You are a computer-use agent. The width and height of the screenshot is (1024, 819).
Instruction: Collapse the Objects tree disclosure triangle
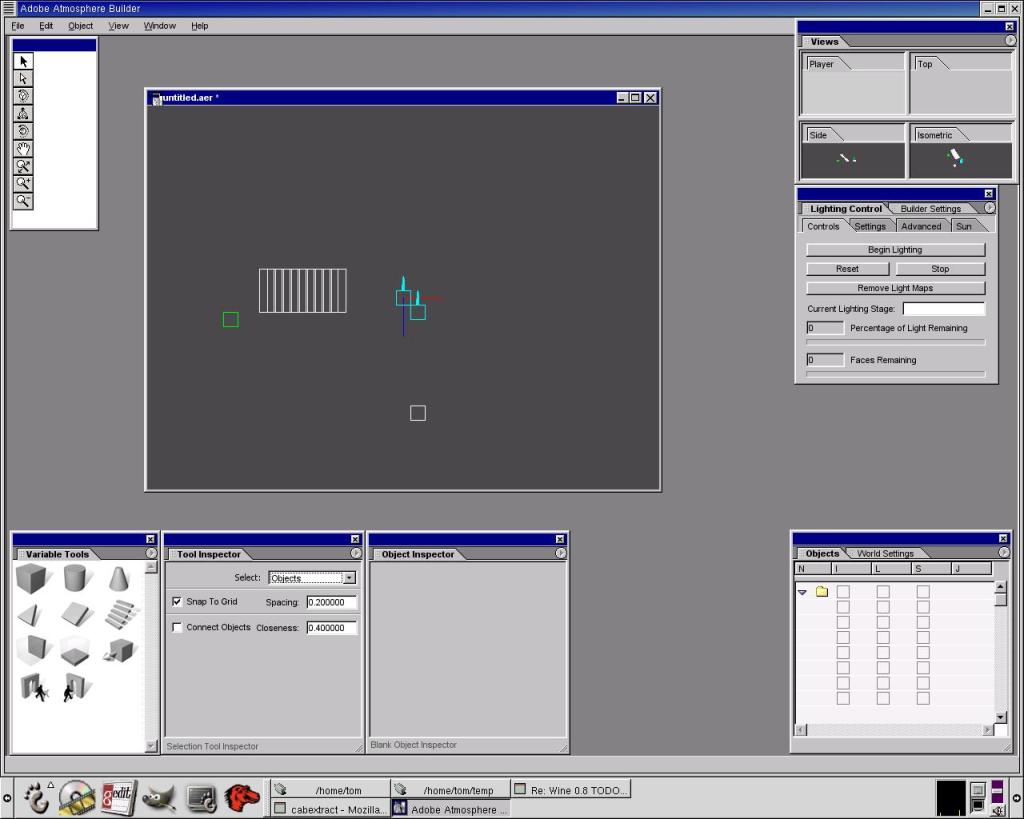802,592
